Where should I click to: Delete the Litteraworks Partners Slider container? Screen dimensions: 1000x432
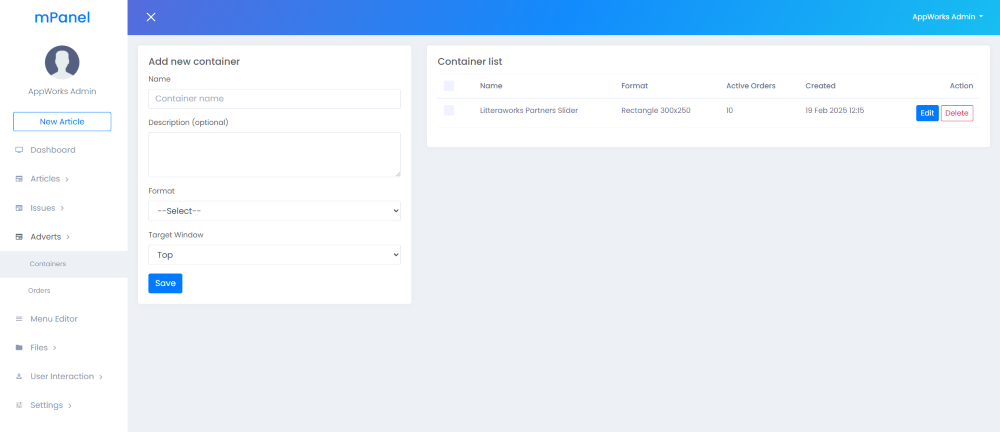(x=957, y=113)
